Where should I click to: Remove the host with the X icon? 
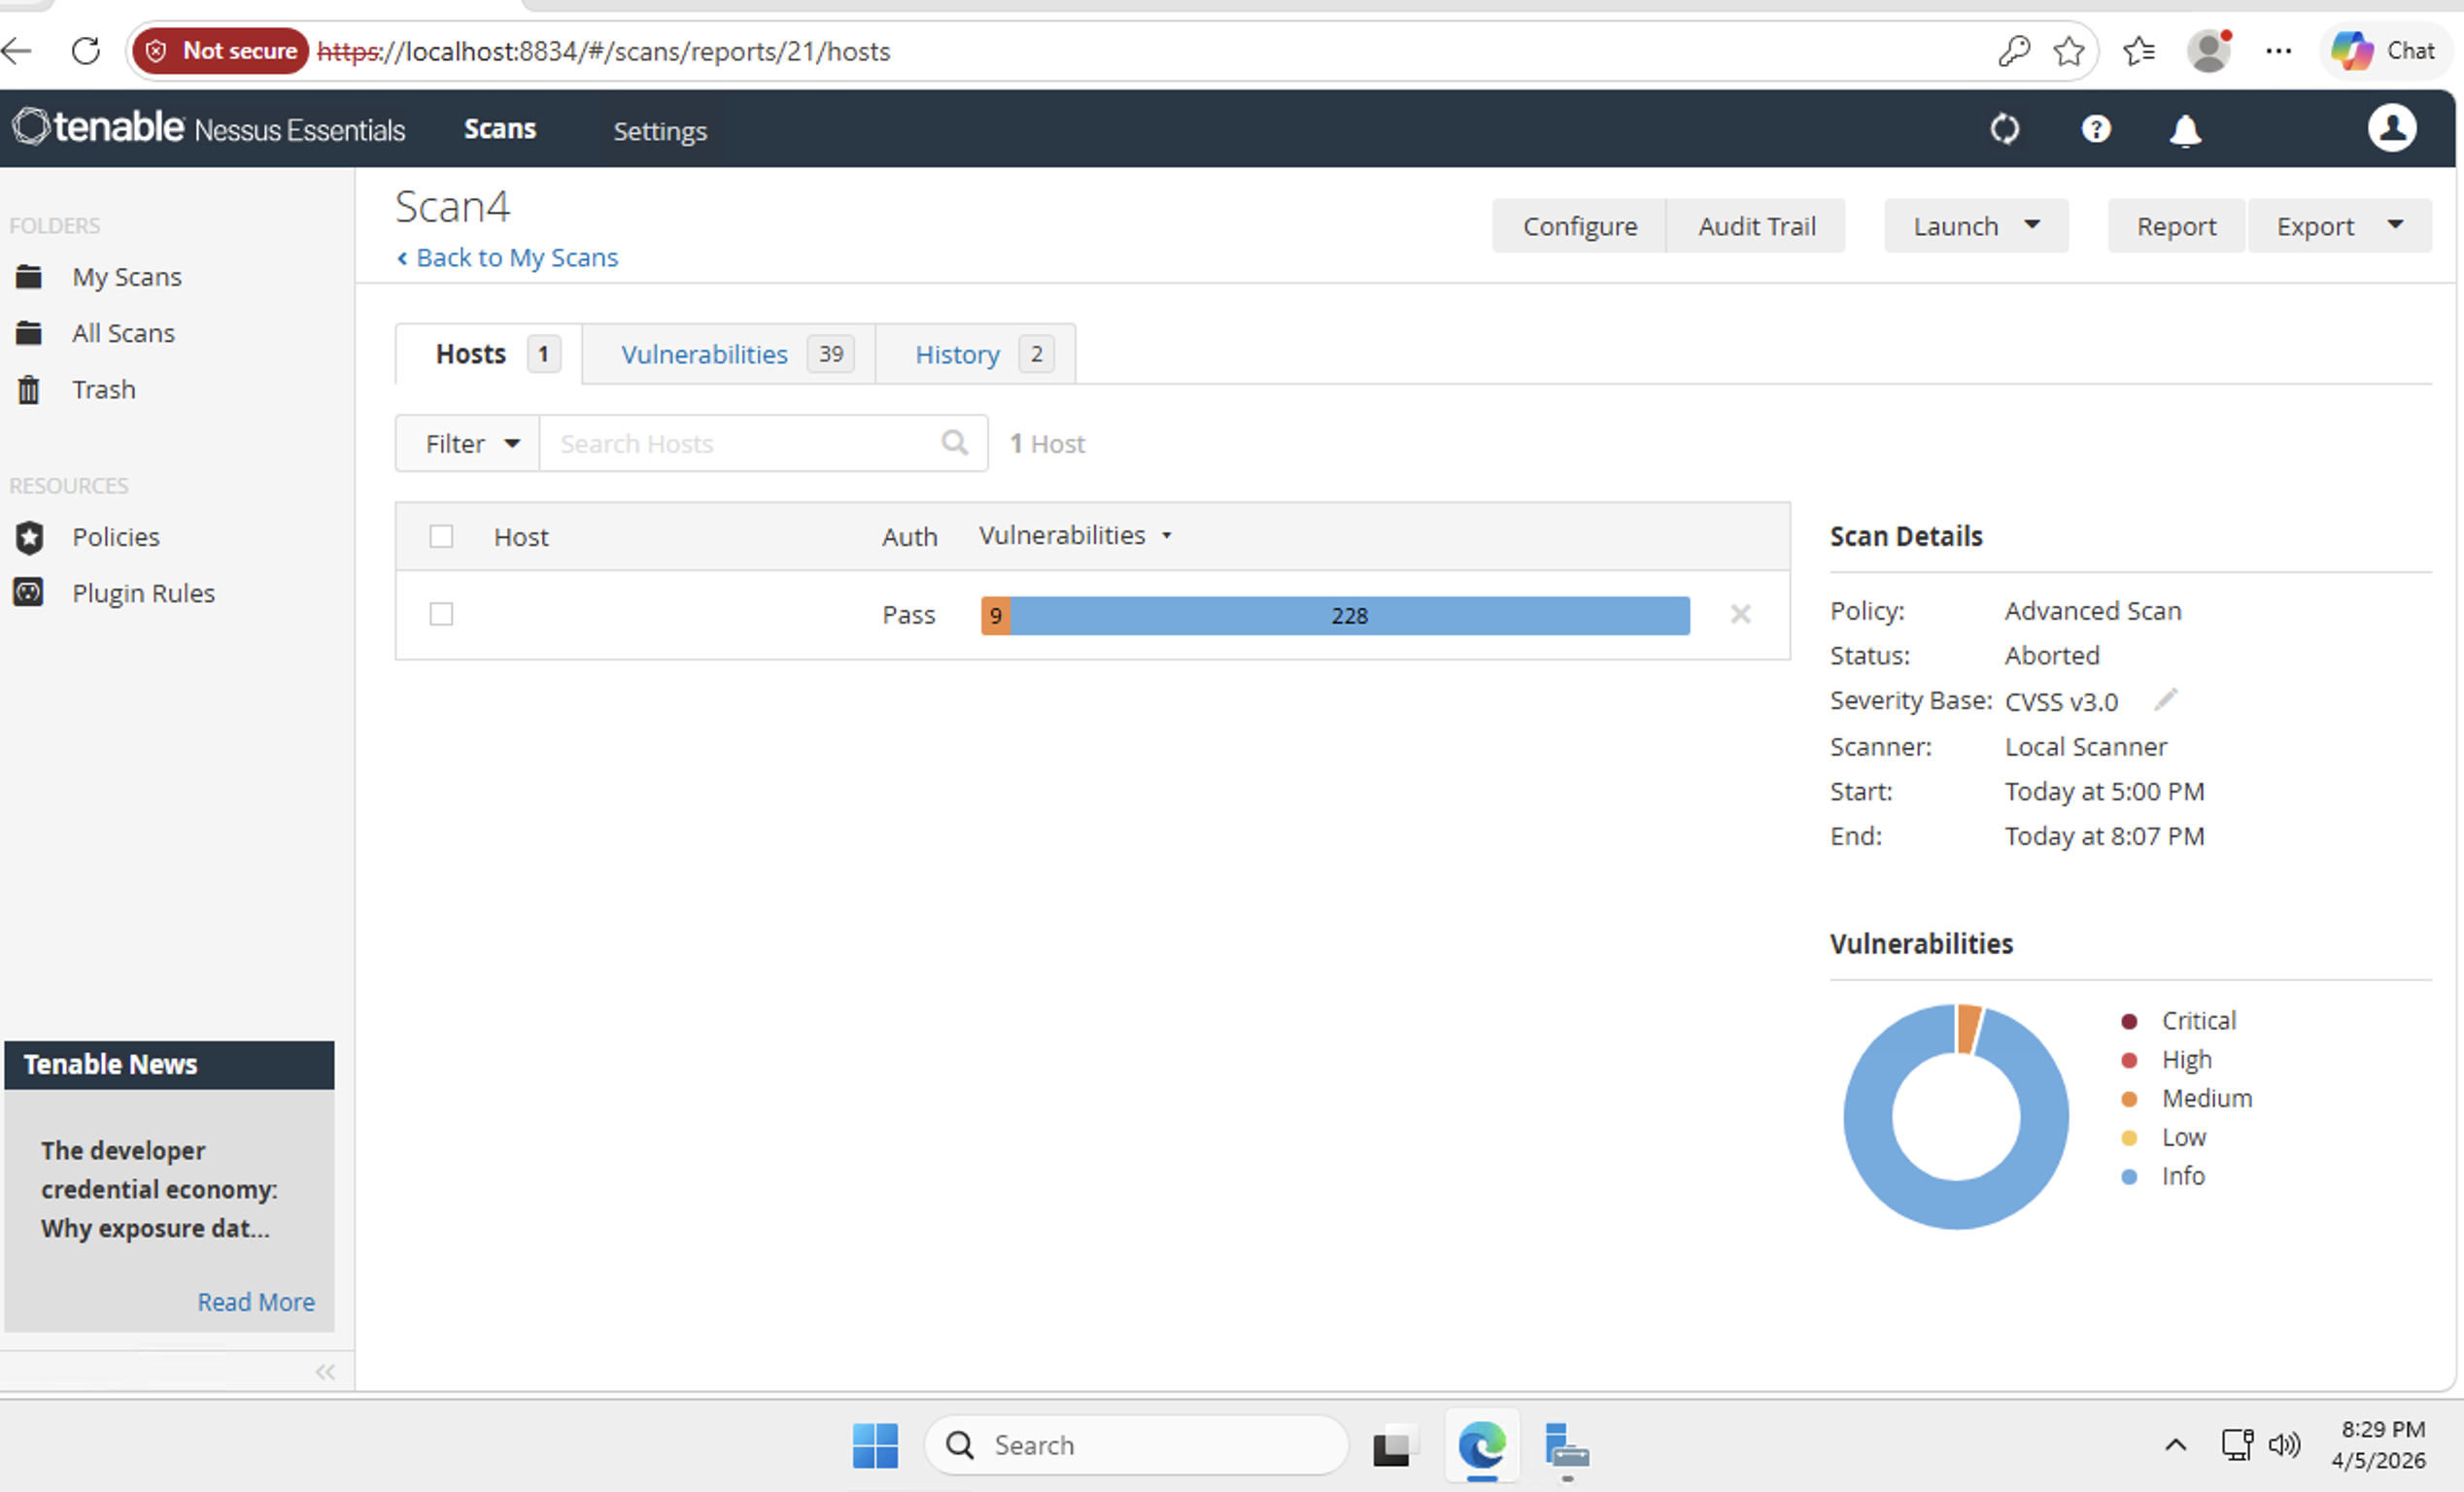point(1740,614)
